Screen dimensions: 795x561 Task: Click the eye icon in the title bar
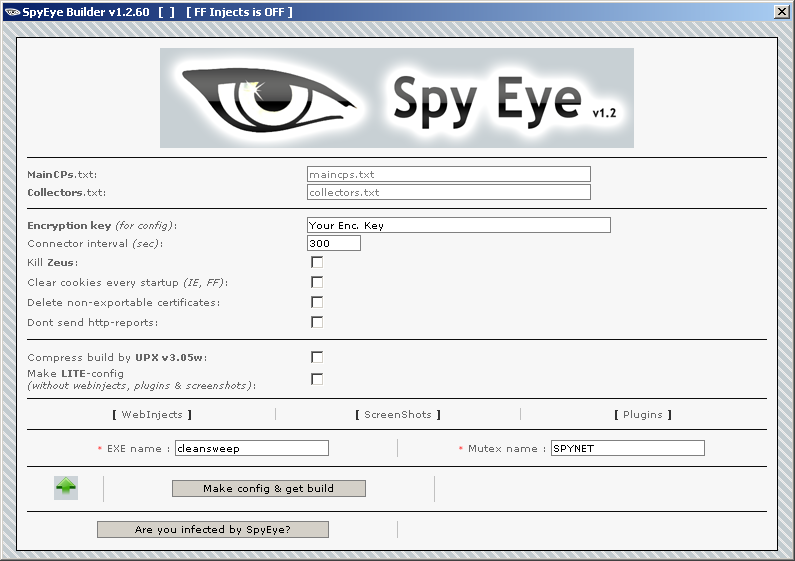pos(12,12)
